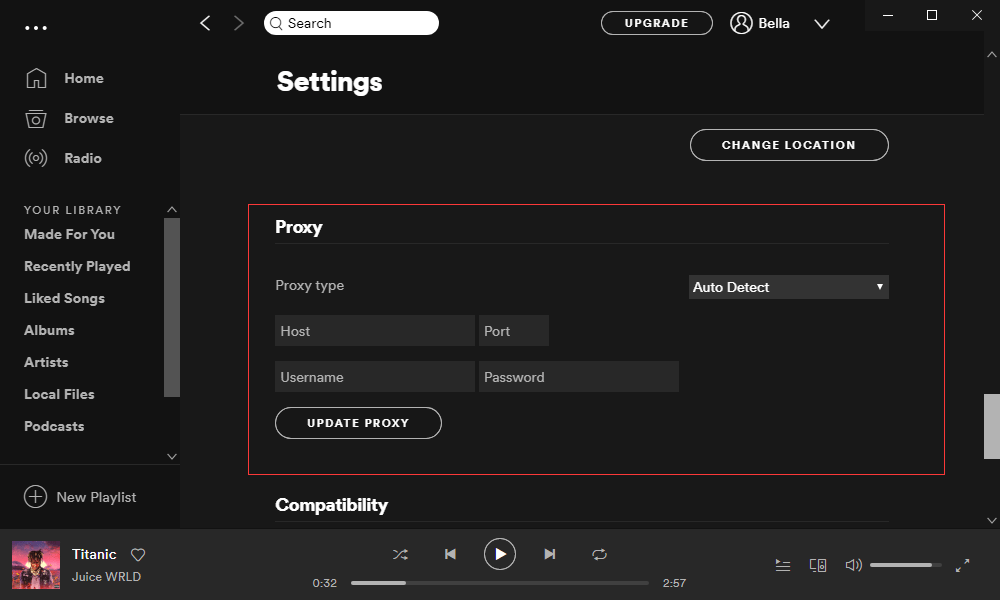Image resolution: width=1000 pixels, height=600 pixels.
Task: Open the Proxy type dropdown
Action: pos(788,286)
